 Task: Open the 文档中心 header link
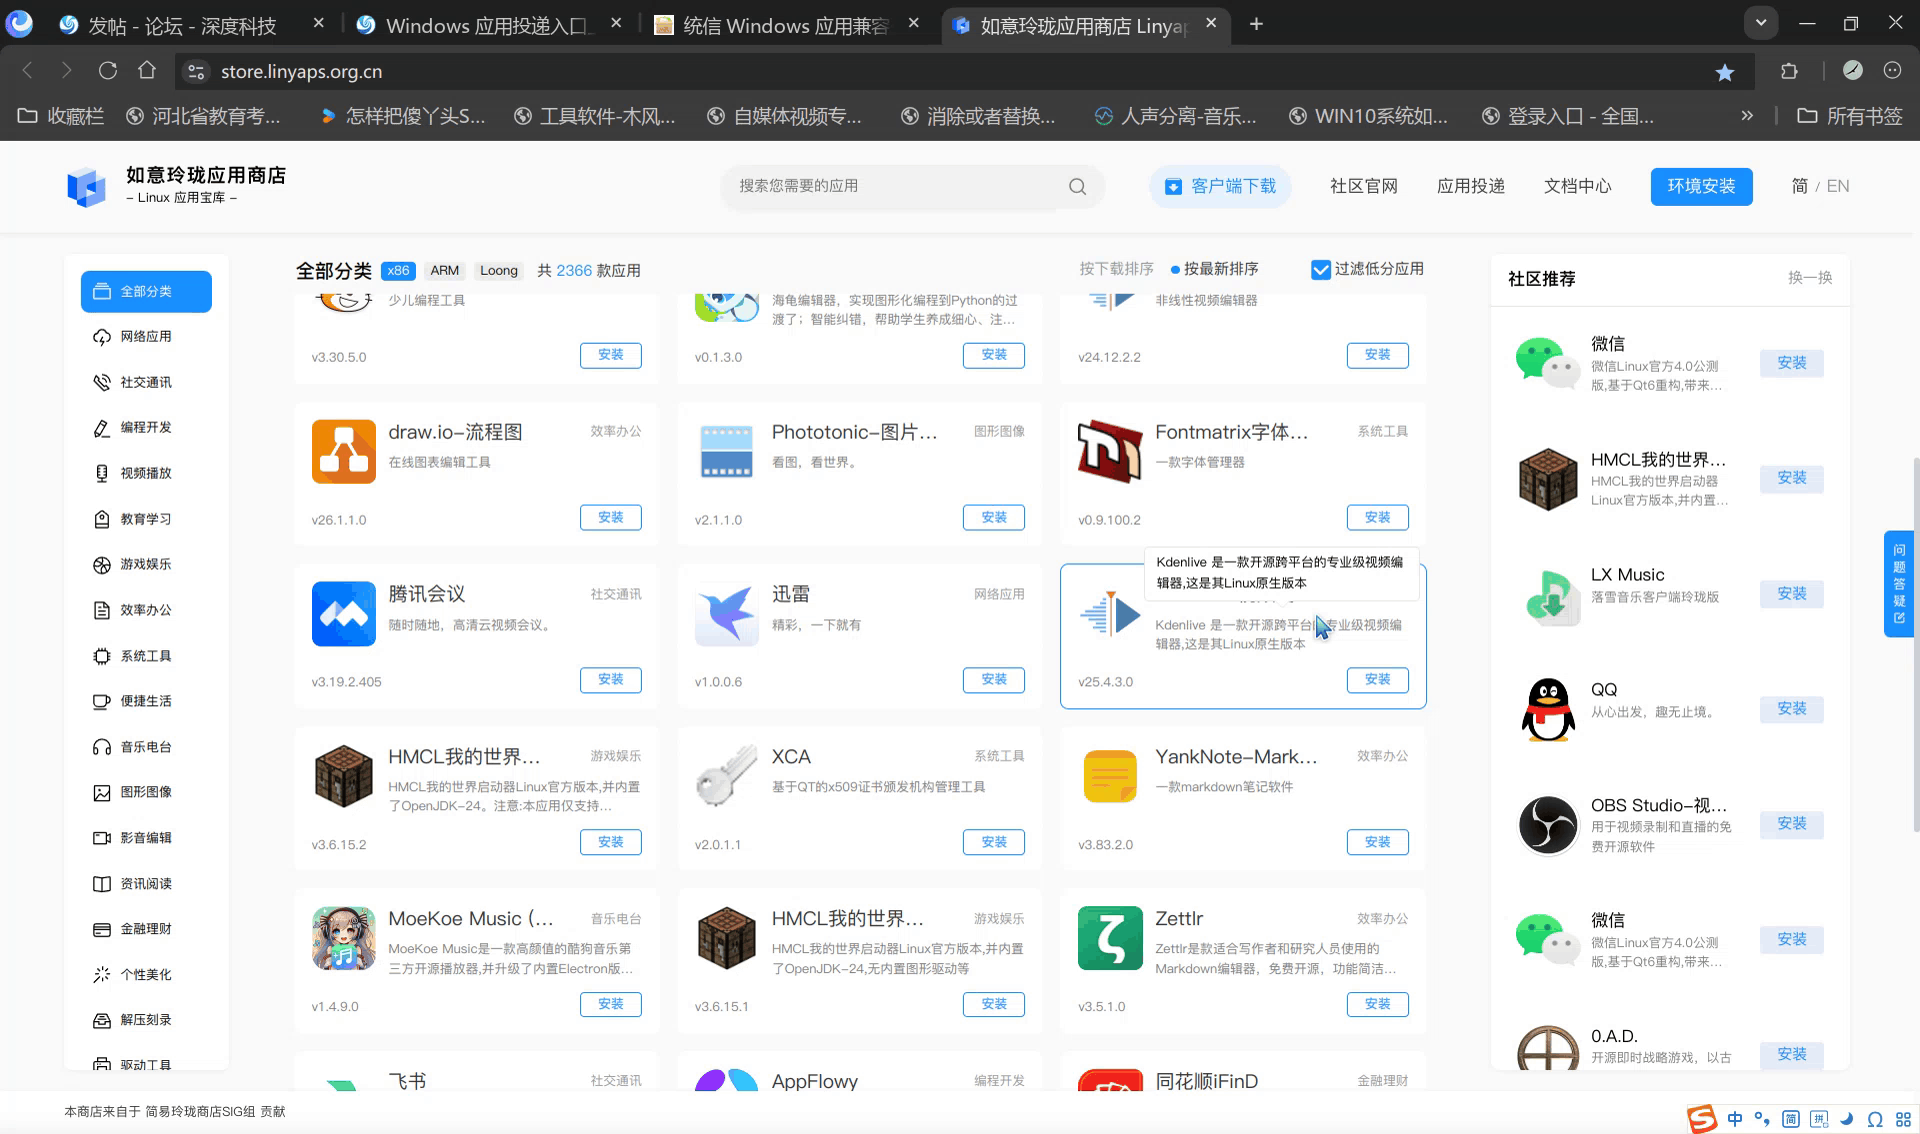(1577, 186)
